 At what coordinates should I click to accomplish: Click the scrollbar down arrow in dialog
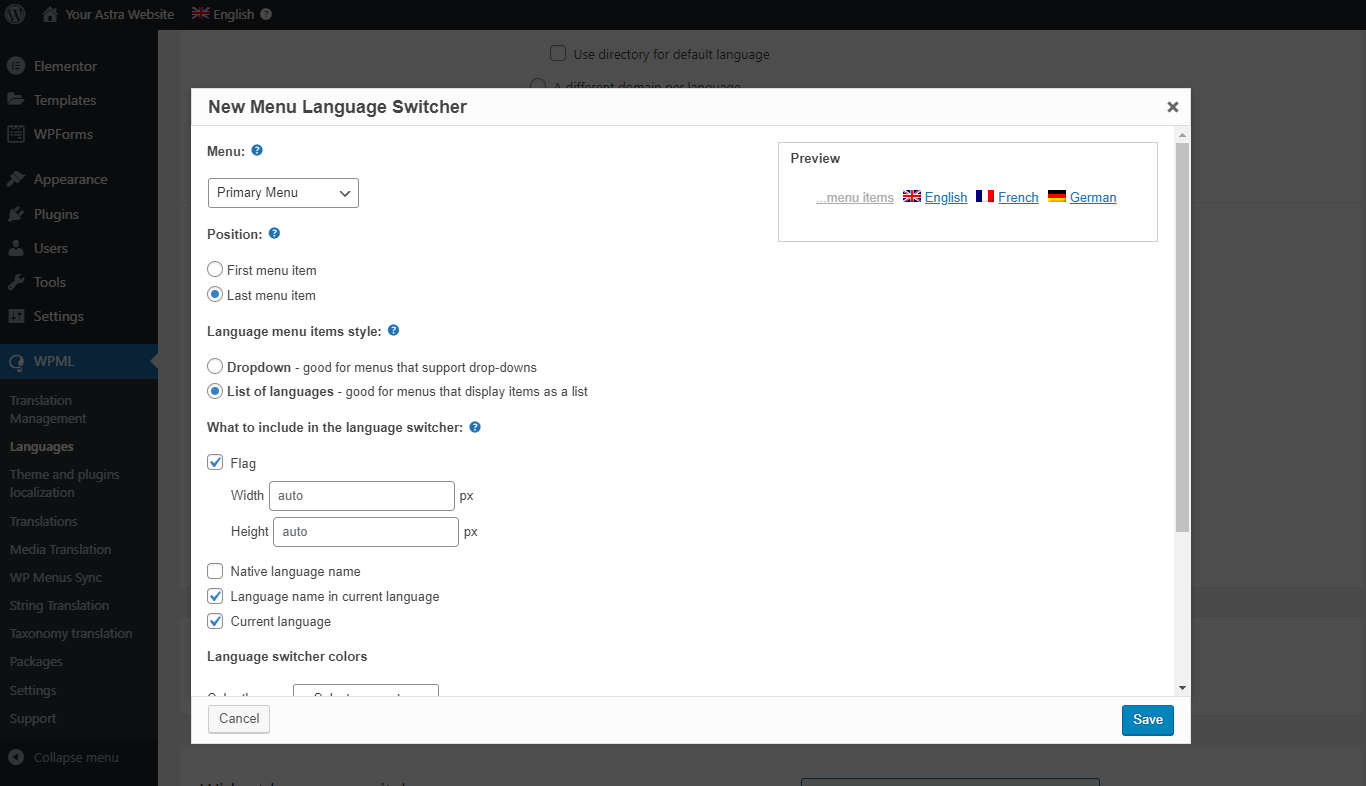(1182, 688)
